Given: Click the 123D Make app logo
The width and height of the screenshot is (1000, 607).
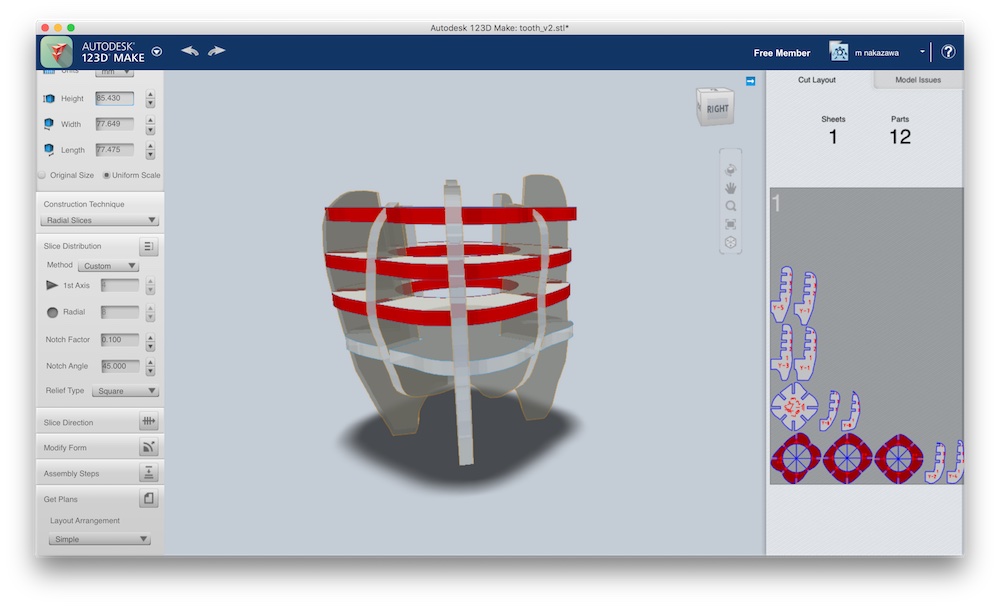Looking at the screenshot, I should [x=57, y=52].
